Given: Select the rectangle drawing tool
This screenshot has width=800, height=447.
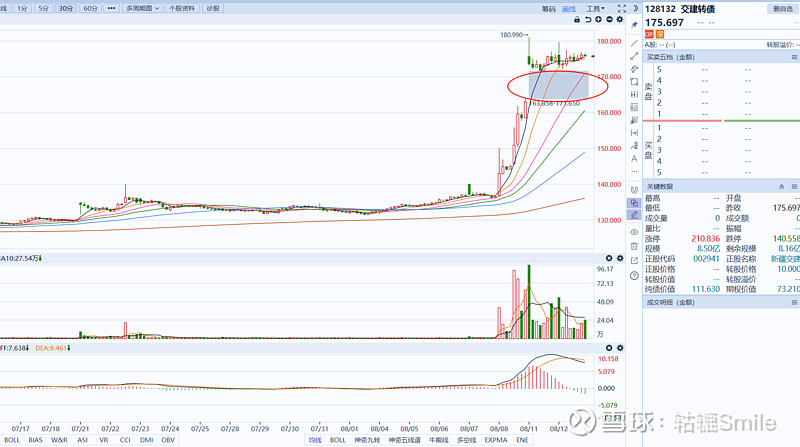Looking at the screenshot, I should (x=634, y=82).
